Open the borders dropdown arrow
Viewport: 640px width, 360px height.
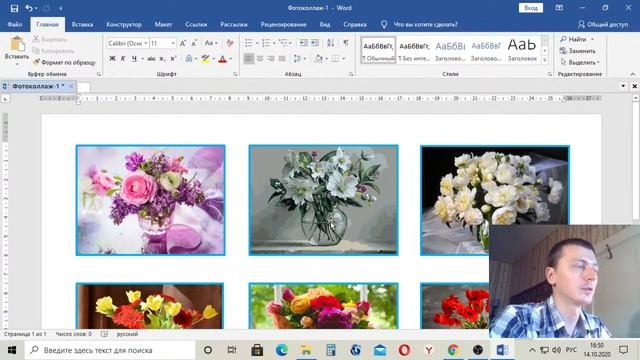coord(344,59)
